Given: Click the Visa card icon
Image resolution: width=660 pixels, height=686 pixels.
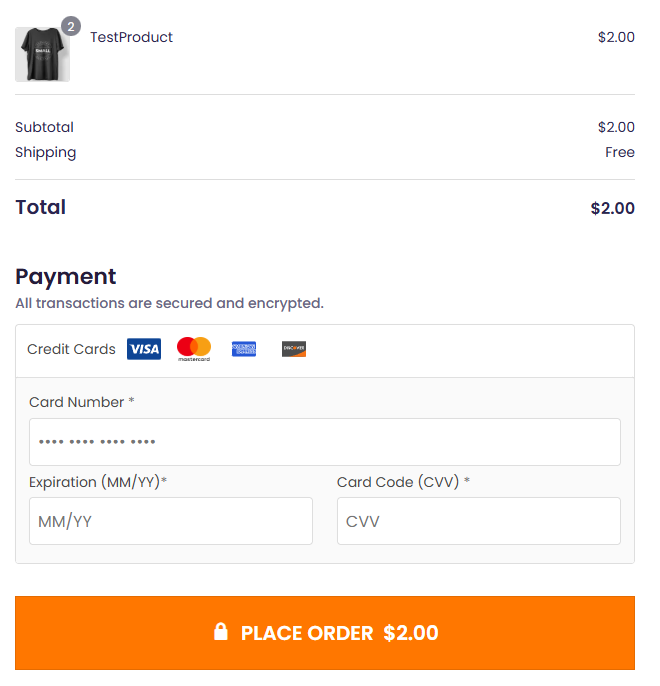Looking at the screenshot, I should pos(144,349).
